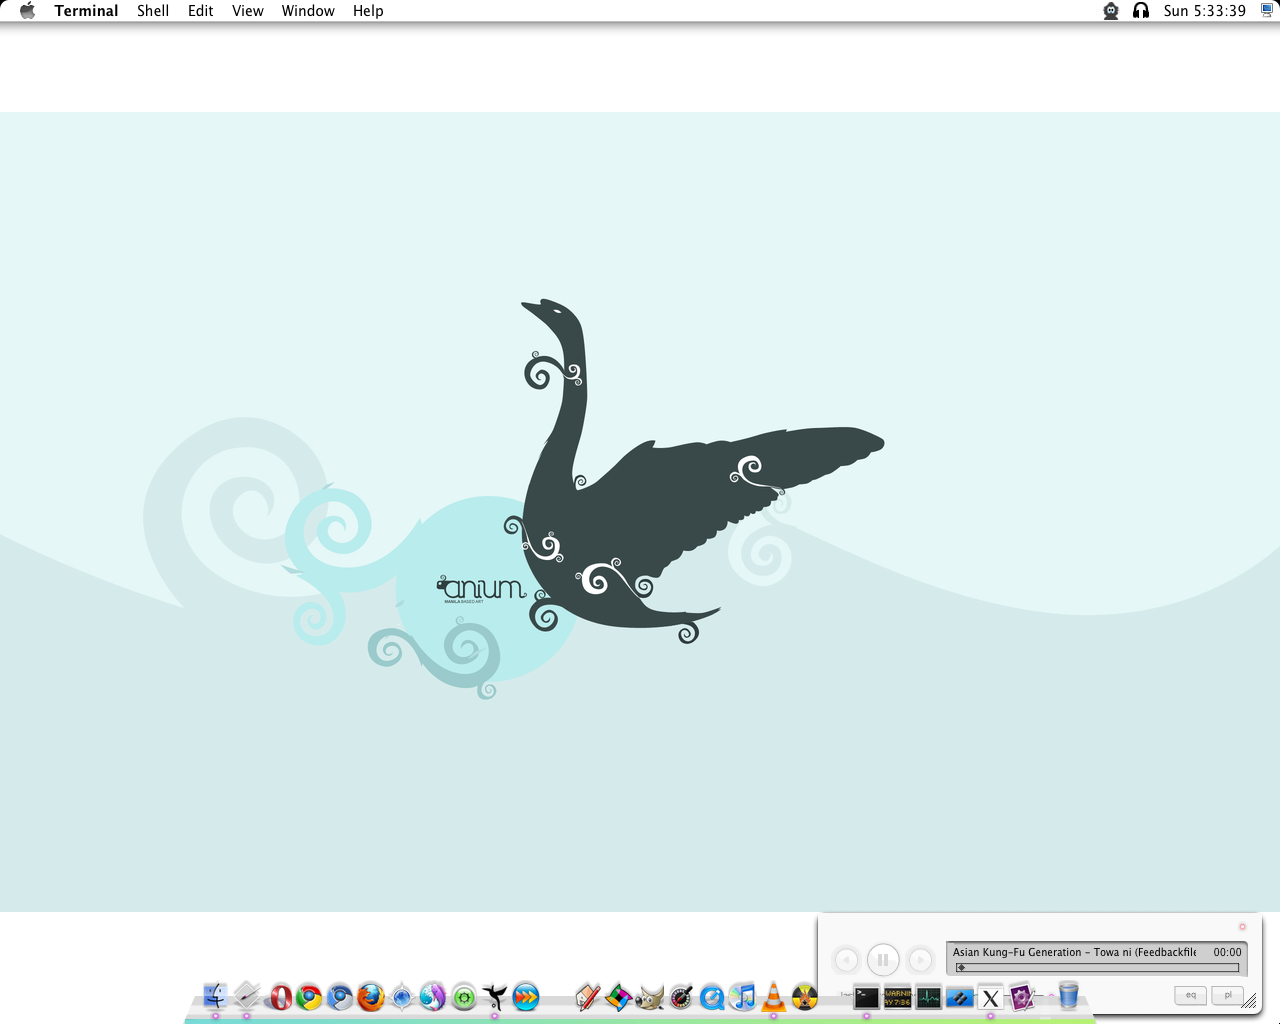The height and width of the screenshot is (1024, 1280).
Task: Pause playback in the music player
Action: [883, 960]
